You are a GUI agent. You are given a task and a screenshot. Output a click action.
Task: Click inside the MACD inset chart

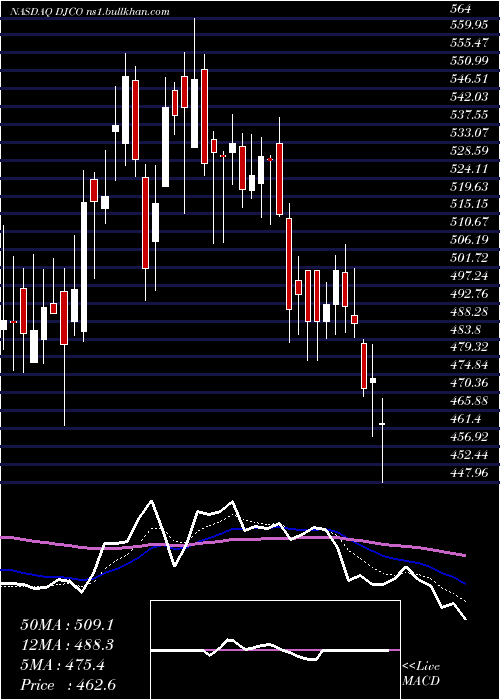(x=275, y=650)
